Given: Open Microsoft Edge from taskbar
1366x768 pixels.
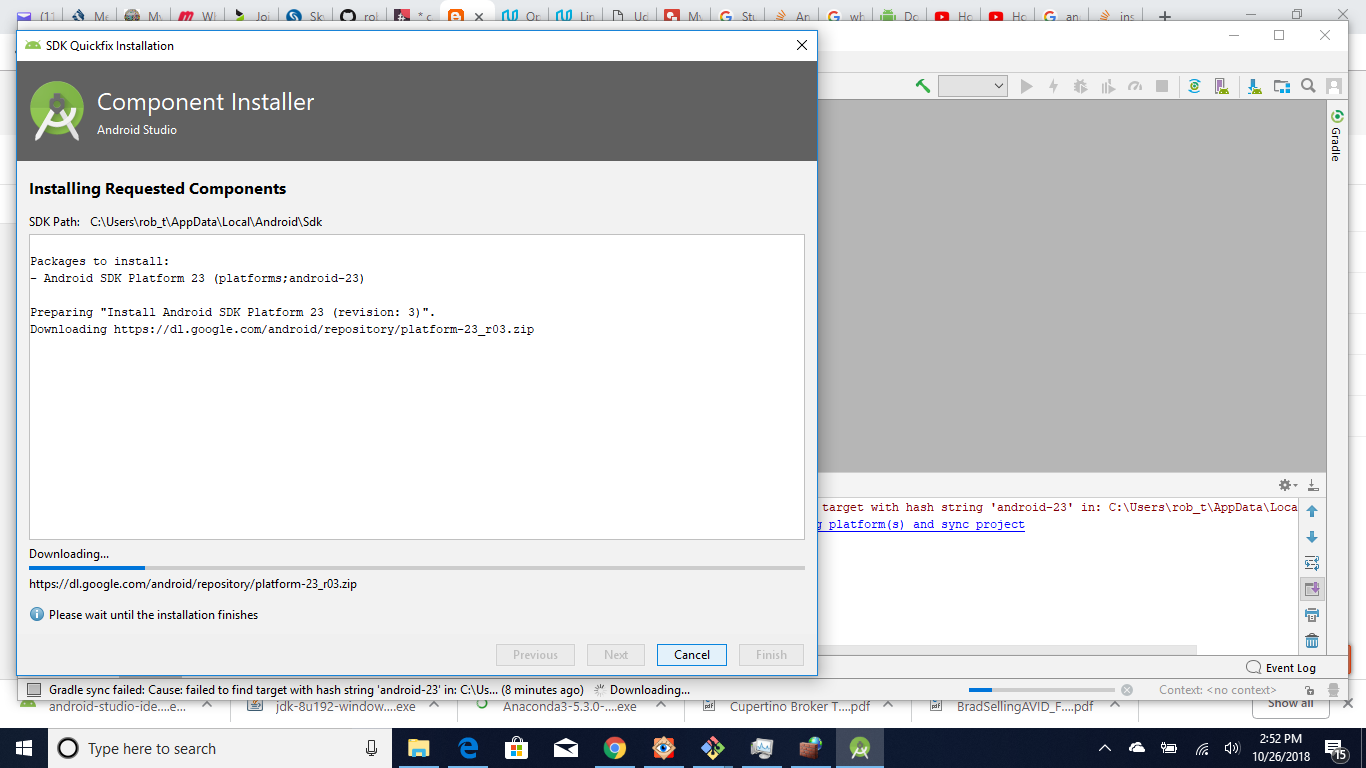Looking at the screenshot, I should pyautogui.click(x=467, y=748).
